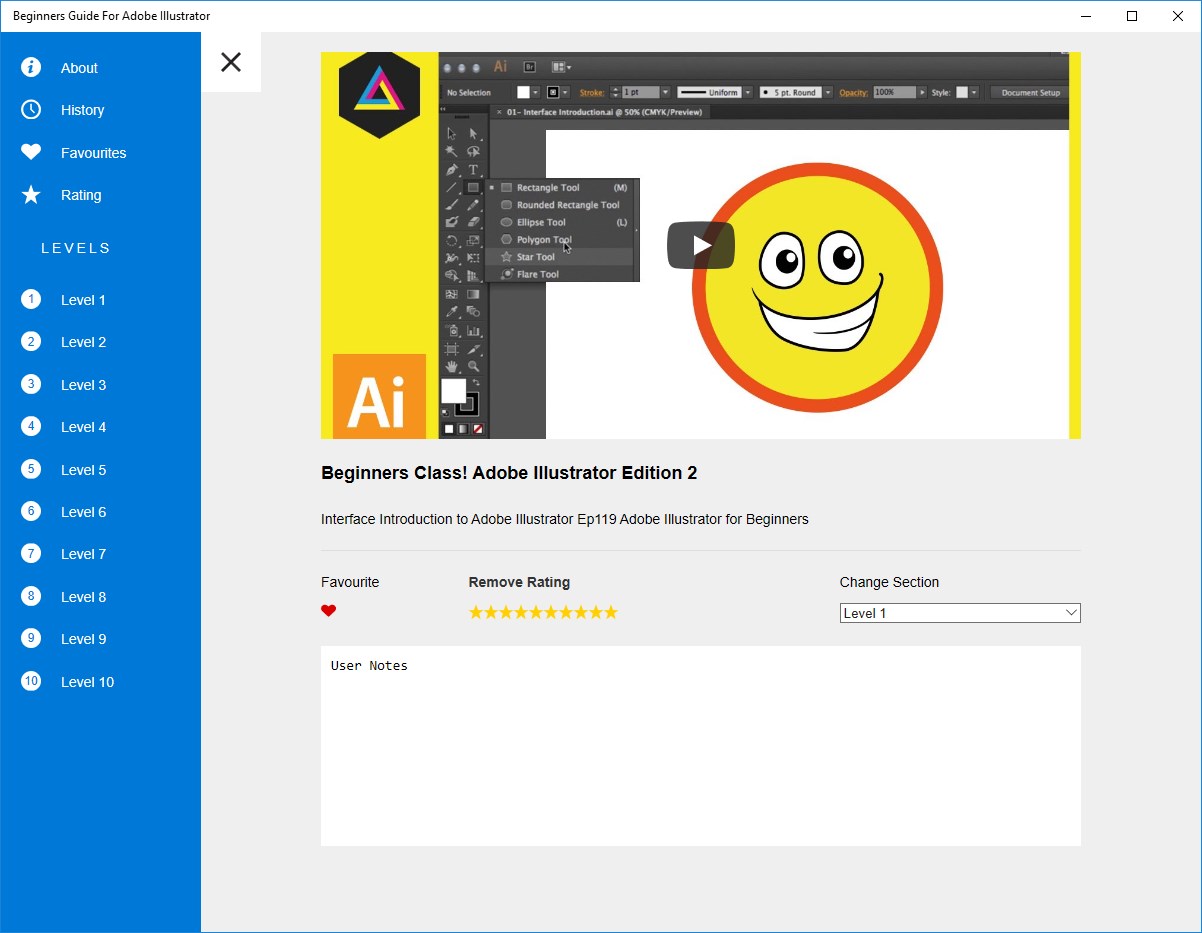Screen dimensions: 1202x933
Task: Click the circled number 2 icon
Action: (31, 341)
